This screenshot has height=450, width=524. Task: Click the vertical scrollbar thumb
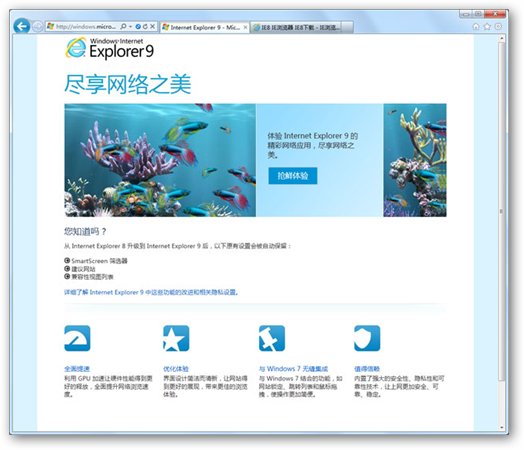501,211
